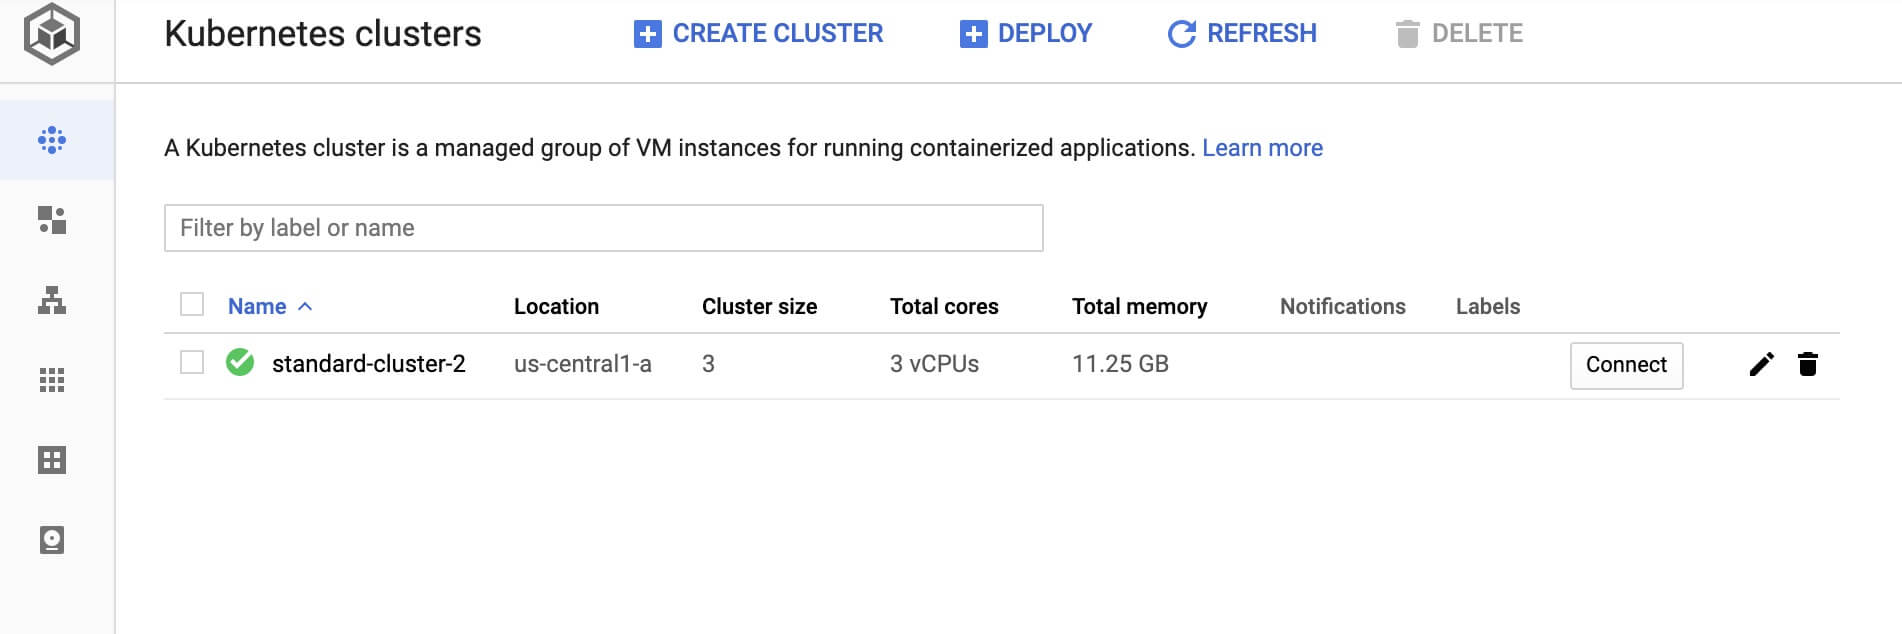Open the Services hierarchy sidebar icon
1902x634 pixels.
tap(52, 300)
